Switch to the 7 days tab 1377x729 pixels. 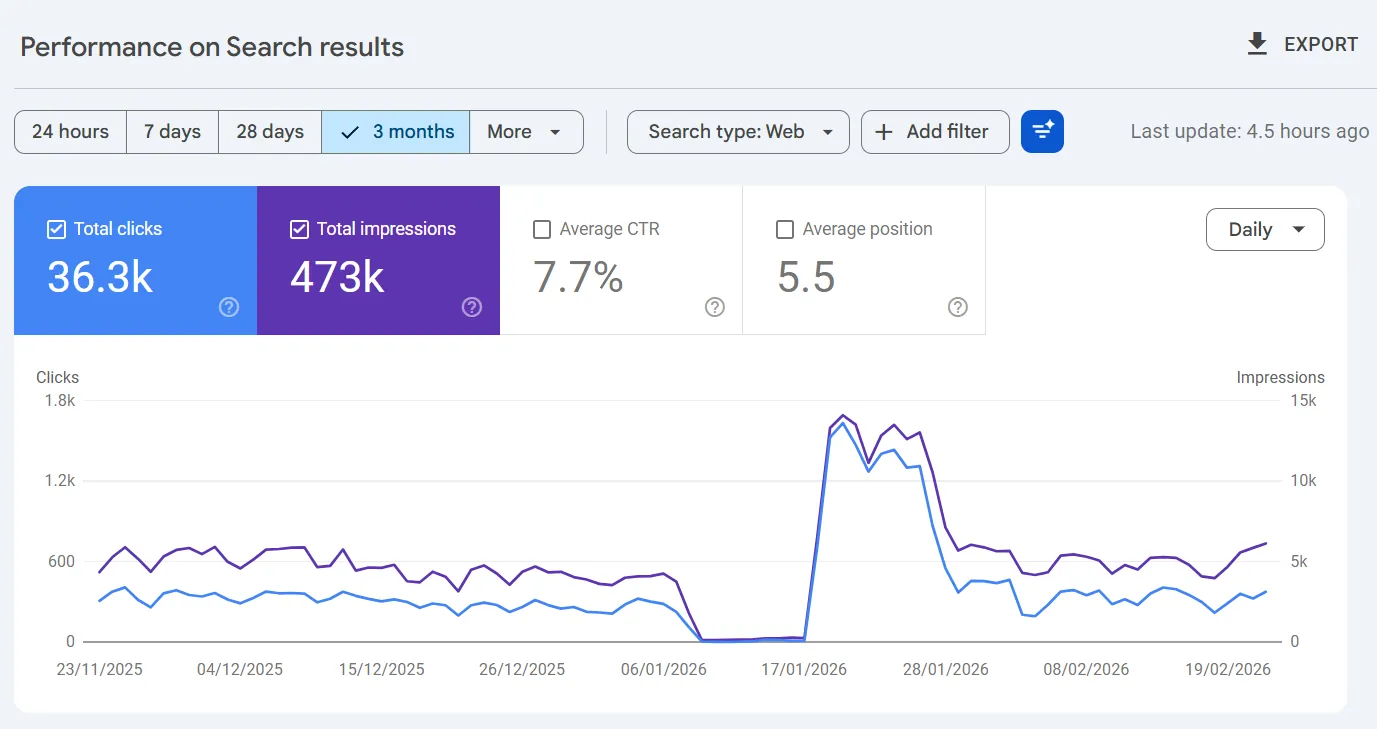(x=171, y=131)
